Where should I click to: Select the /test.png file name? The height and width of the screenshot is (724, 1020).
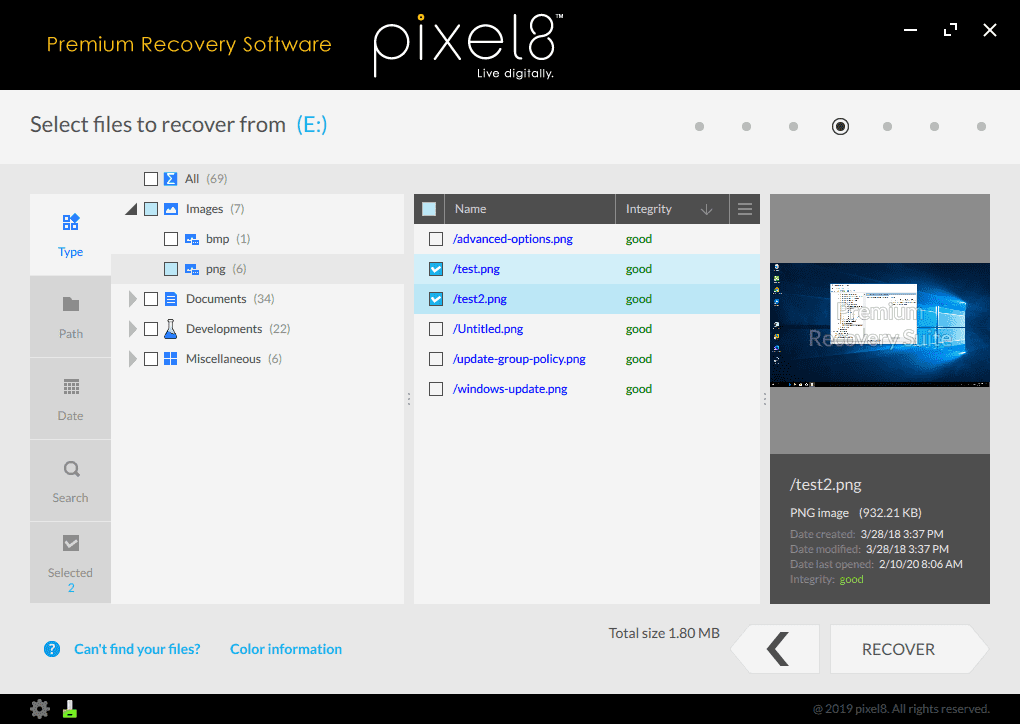[476, 269]
